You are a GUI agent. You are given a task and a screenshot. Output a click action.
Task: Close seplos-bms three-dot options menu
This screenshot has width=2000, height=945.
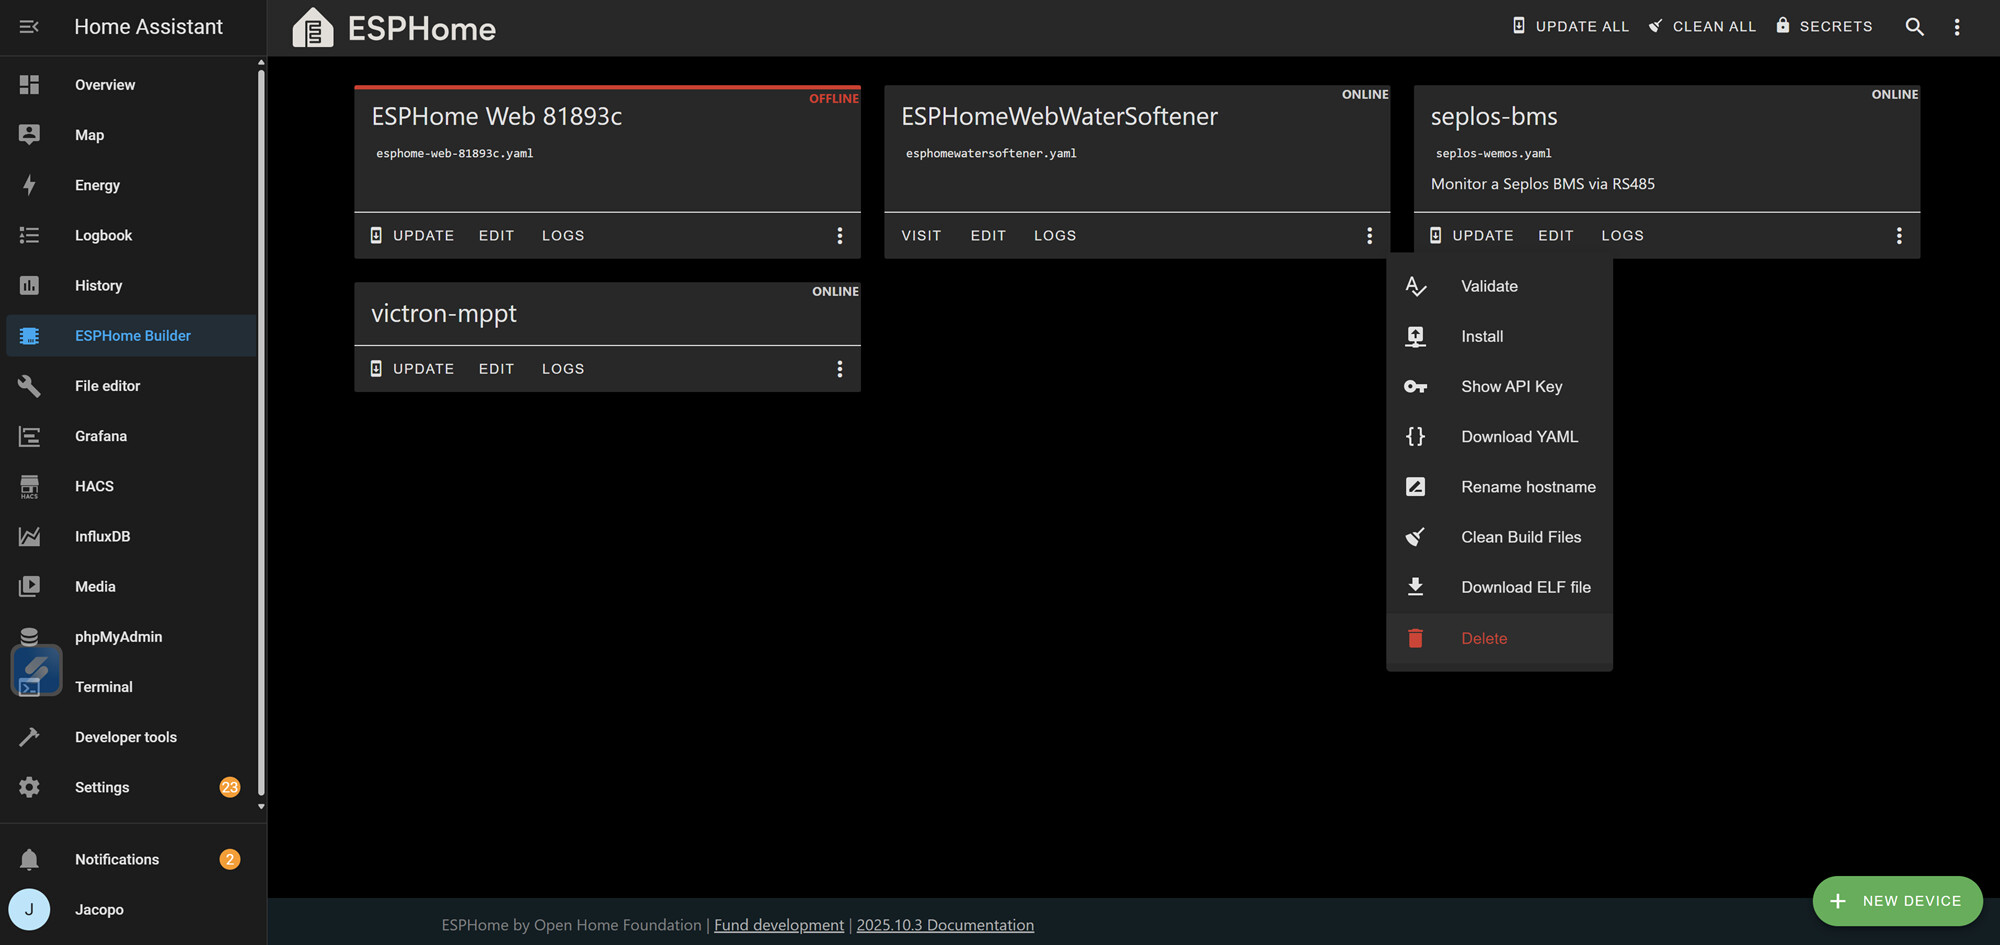point(1899,235)
